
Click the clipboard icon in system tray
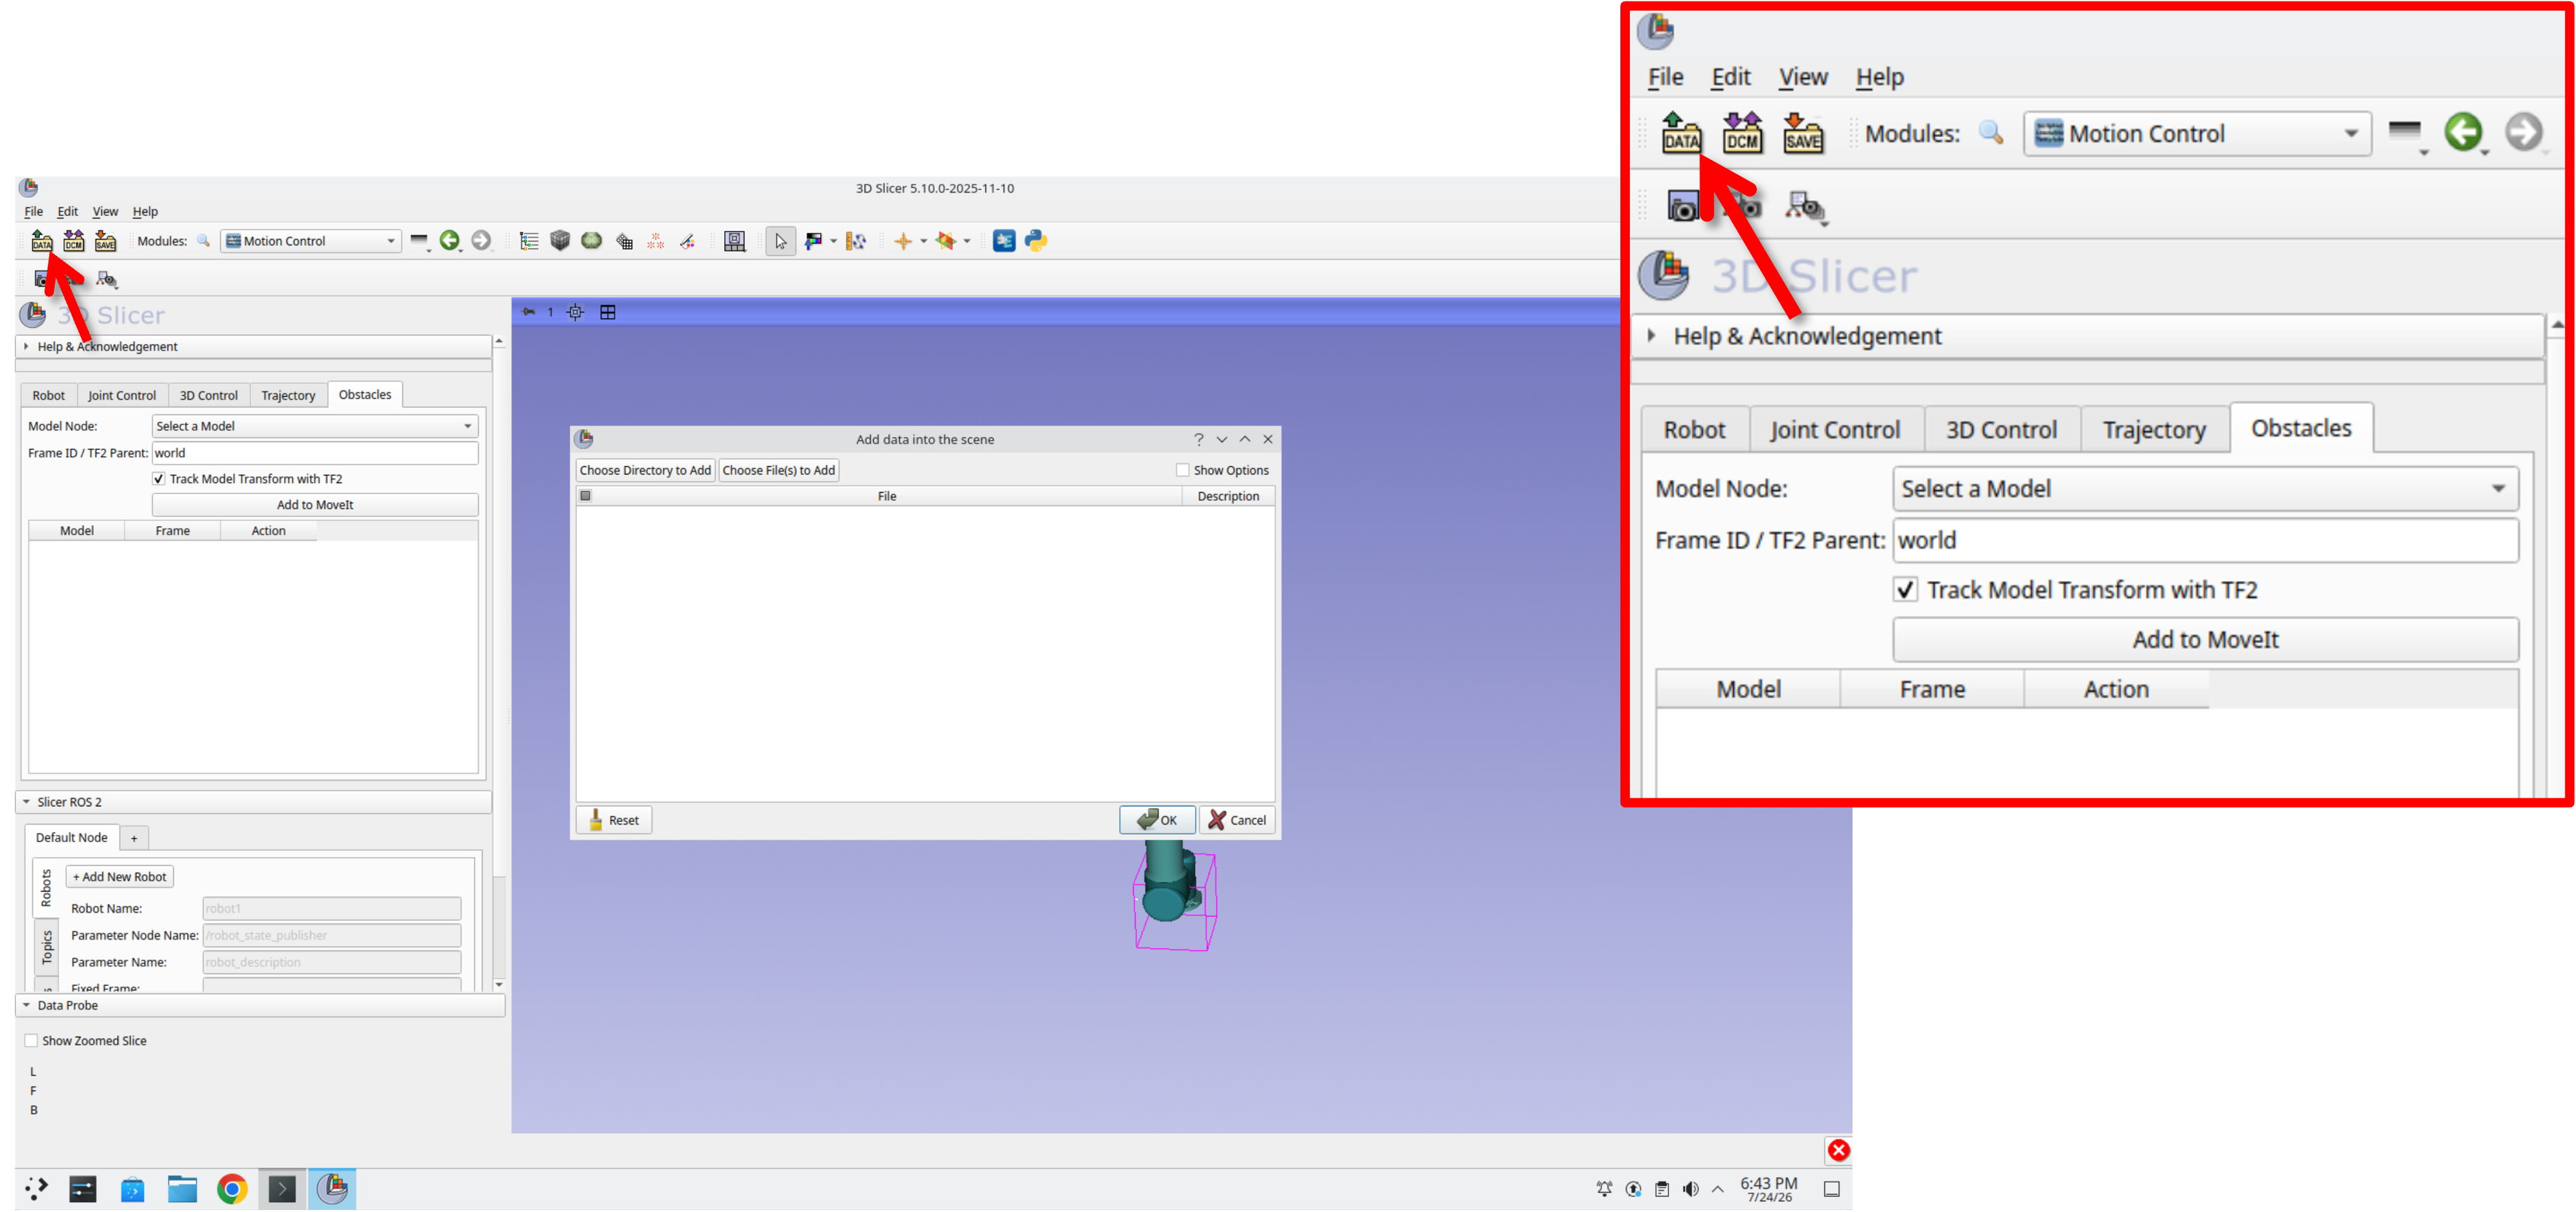1661,1189
